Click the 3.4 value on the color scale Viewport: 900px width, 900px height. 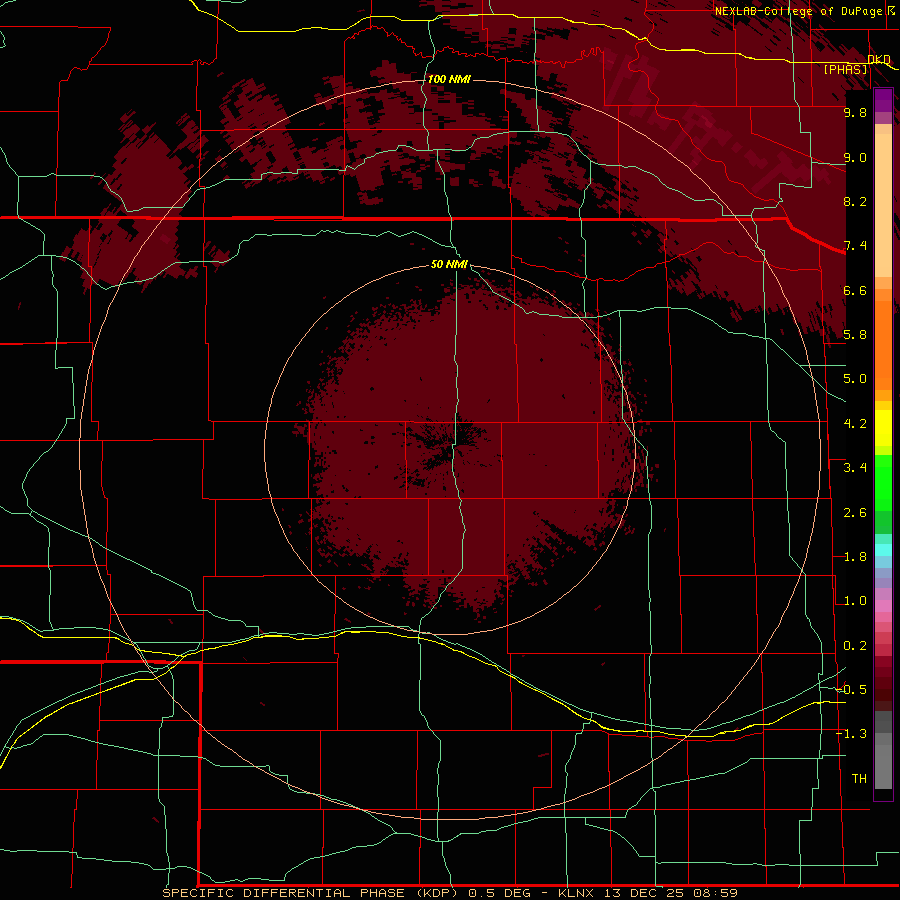point(855,468)
